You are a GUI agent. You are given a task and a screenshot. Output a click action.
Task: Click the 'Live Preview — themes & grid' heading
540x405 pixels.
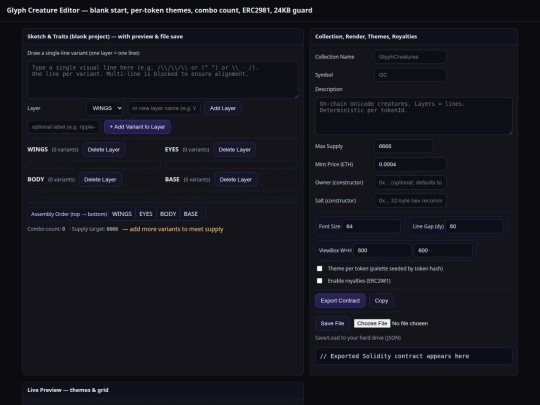coord(68,390)
